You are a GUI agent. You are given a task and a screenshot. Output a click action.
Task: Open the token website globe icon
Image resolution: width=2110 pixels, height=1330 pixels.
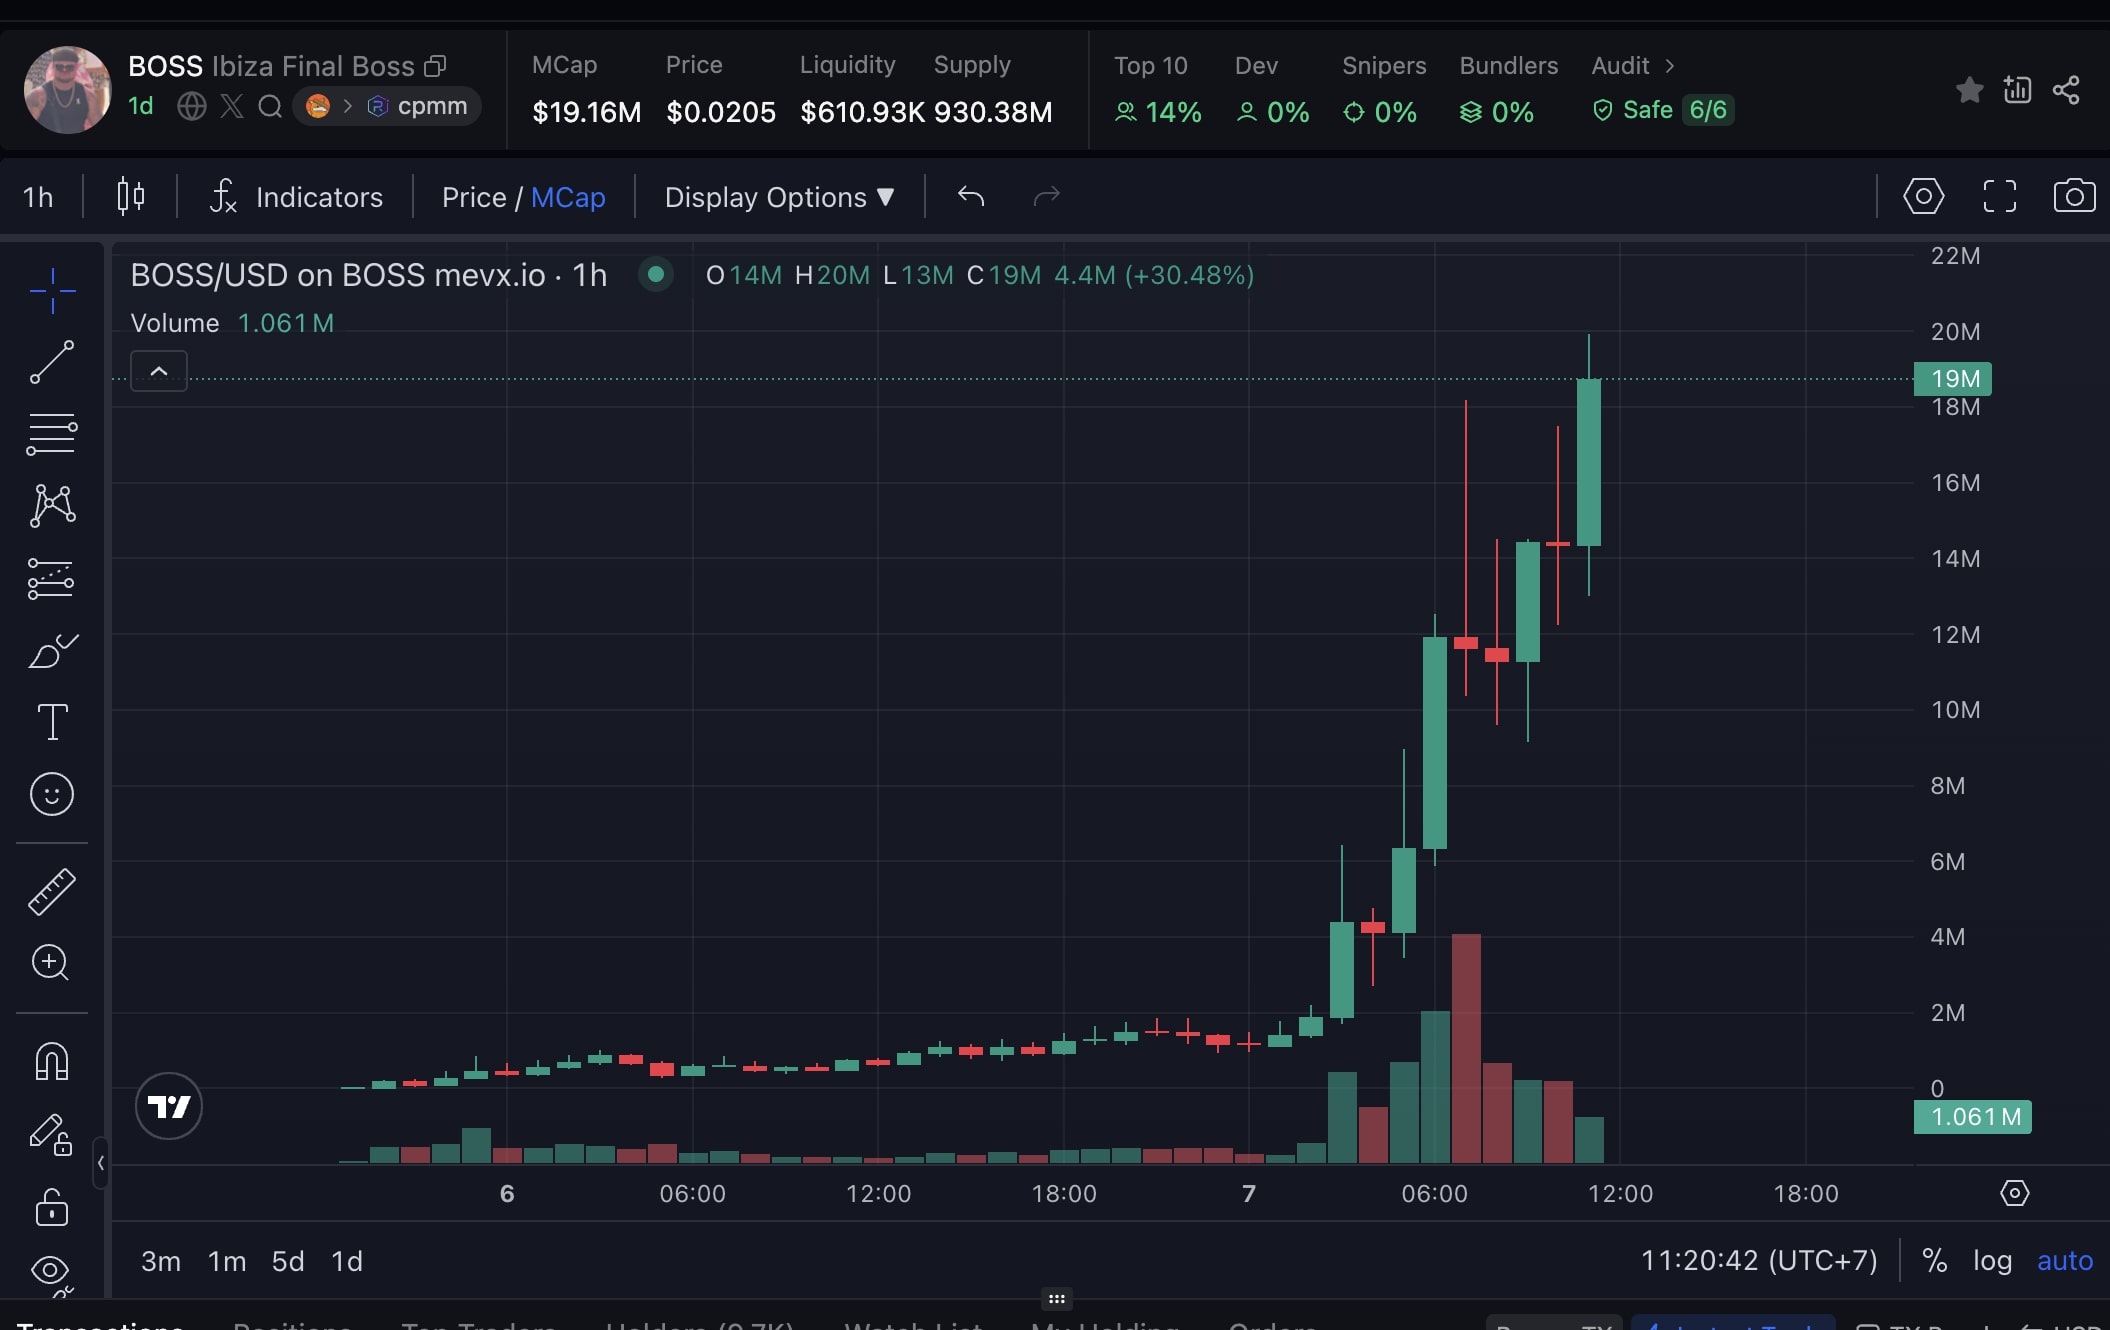click(191, 106)
